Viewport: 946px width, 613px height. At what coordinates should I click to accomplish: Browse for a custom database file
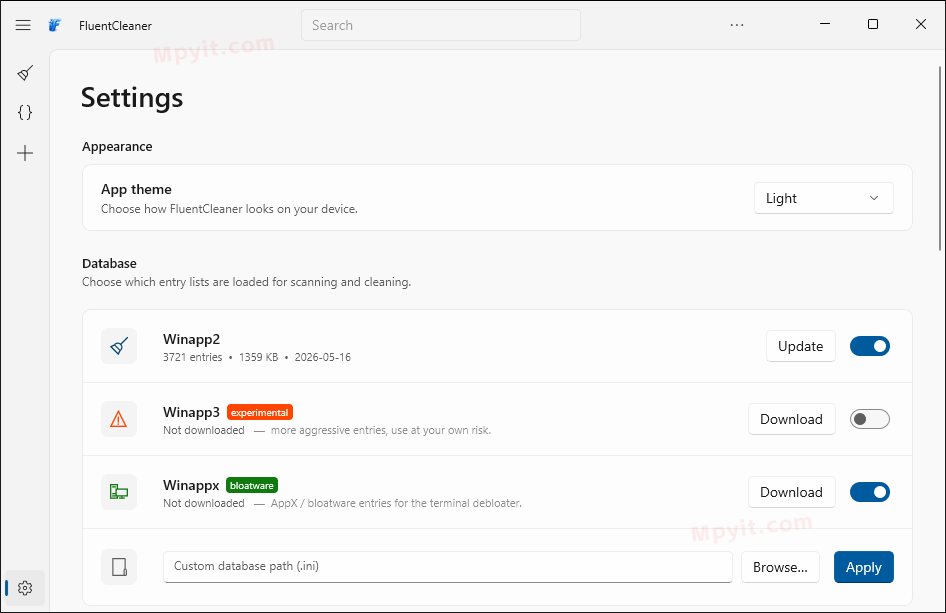(780, 567)
